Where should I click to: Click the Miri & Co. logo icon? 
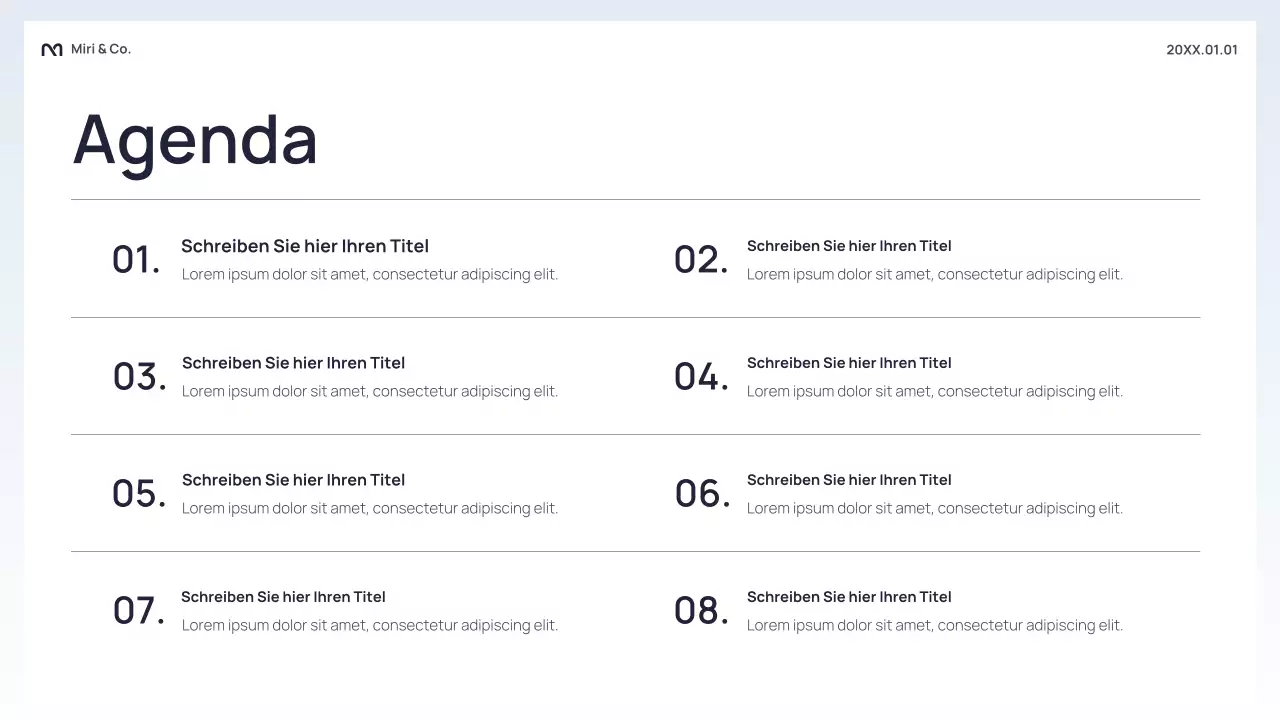pos(52,50)
